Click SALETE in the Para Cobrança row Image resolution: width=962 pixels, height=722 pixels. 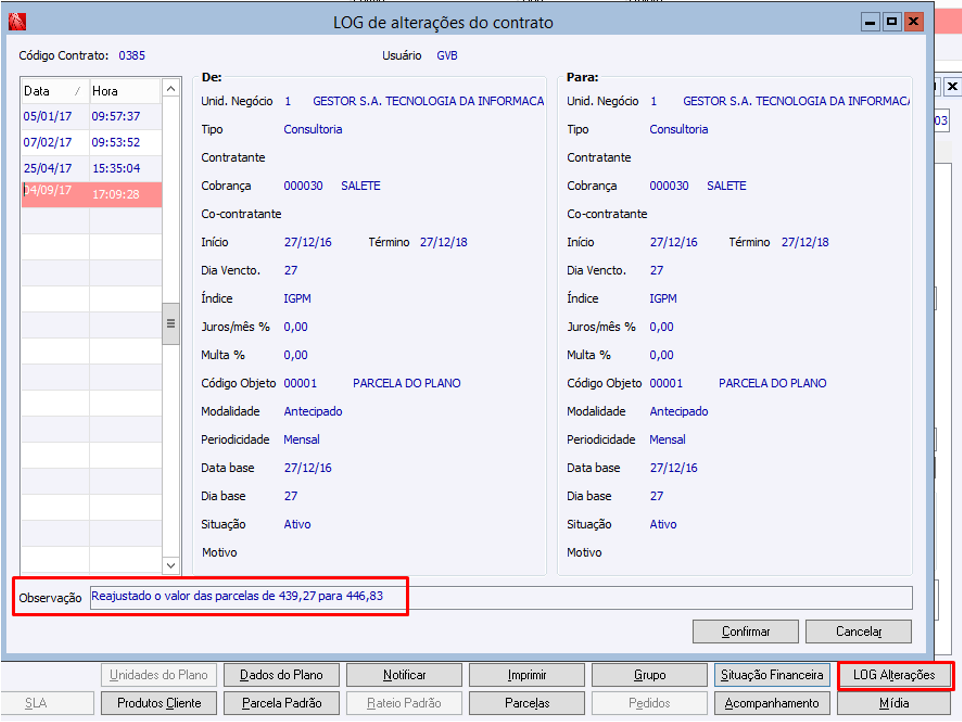(x=726, y=186)
